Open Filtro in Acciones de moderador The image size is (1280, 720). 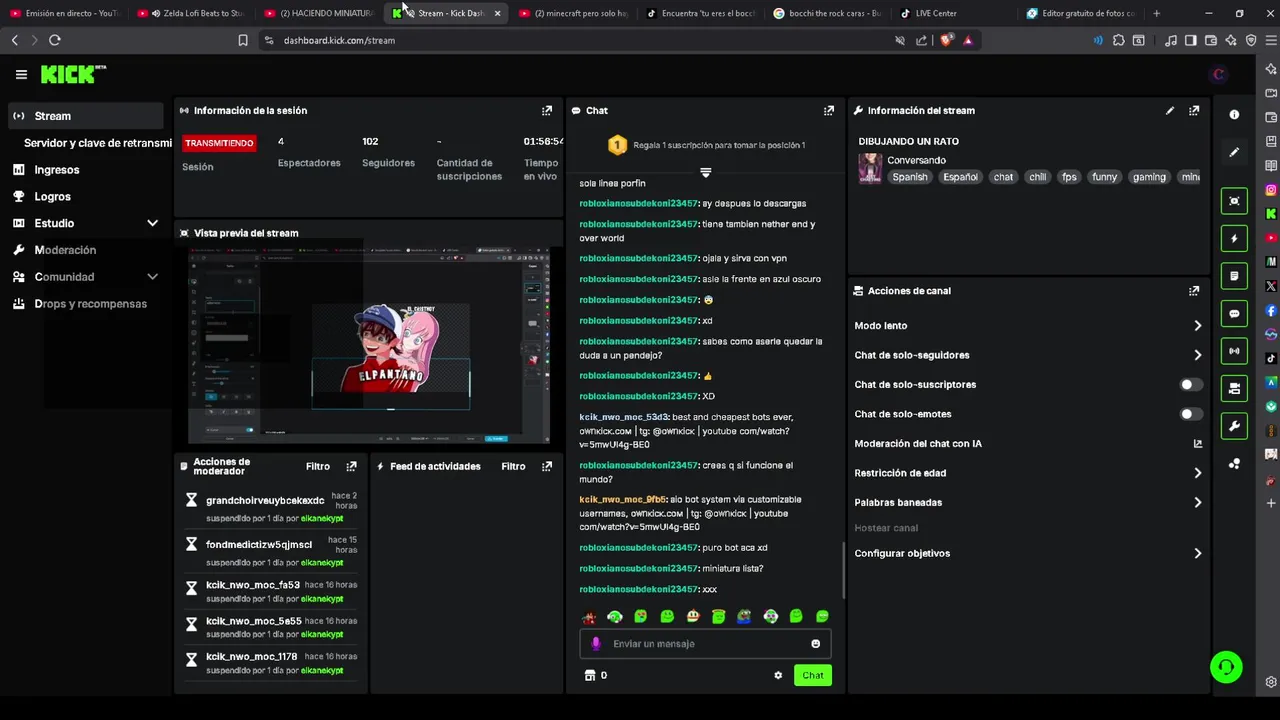[317, 466]
